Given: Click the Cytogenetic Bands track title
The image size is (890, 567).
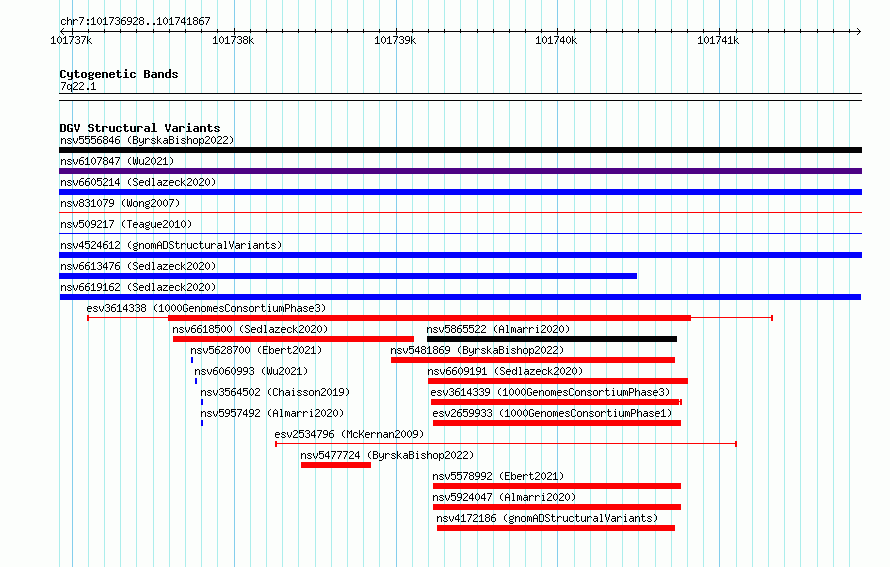Looking at the screenshot, I should [119, 74].
